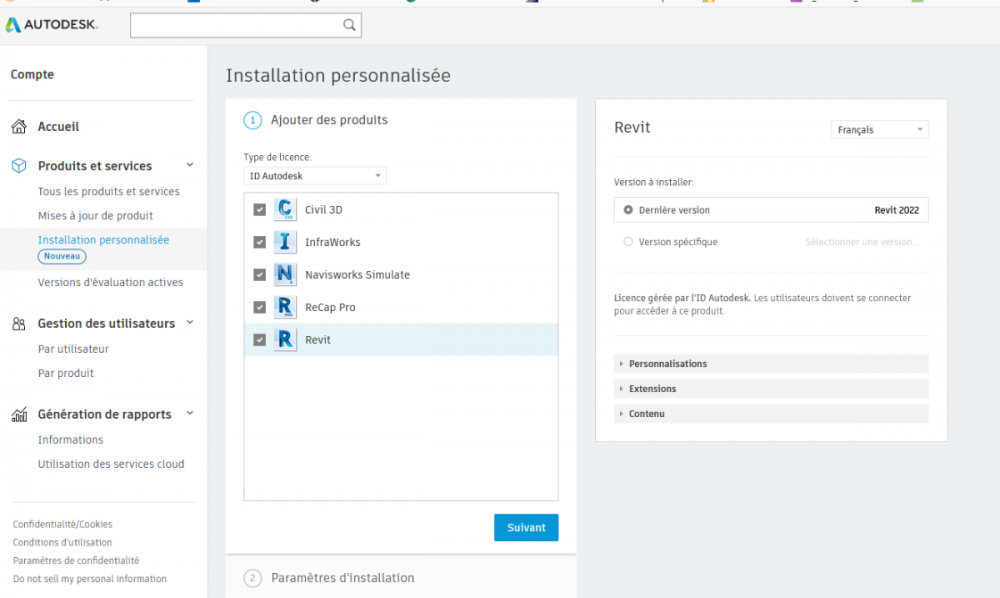Collapse the Génération de rapports chevron

(189, 413)
